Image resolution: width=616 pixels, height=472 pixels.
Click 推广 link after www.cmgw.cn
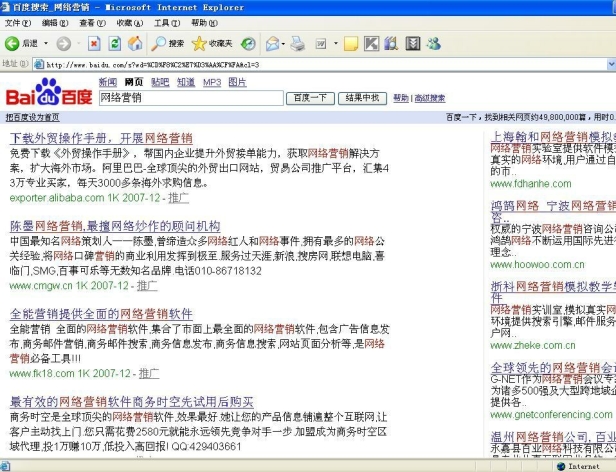tap(147, 286)
